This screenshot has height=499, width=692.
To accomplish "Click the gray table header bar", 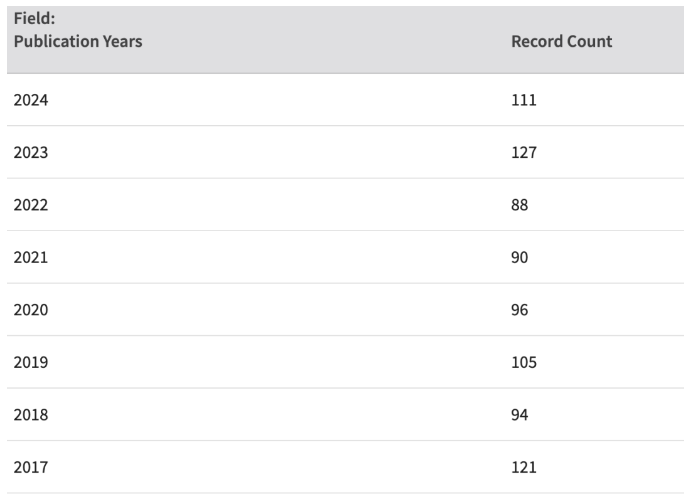I will point(346,40).
